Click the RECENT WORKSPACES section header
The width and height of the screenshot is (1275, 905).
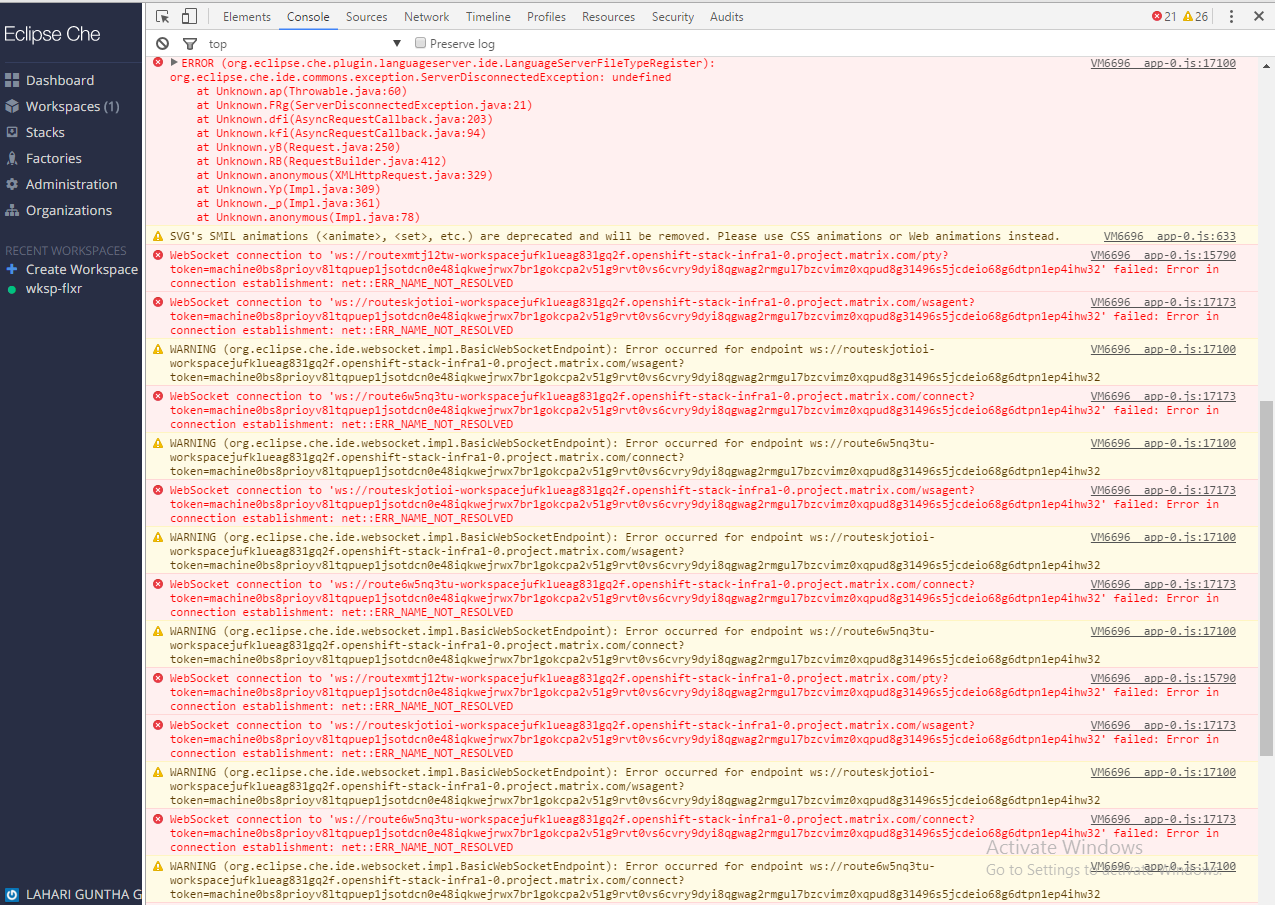(66, 250)
